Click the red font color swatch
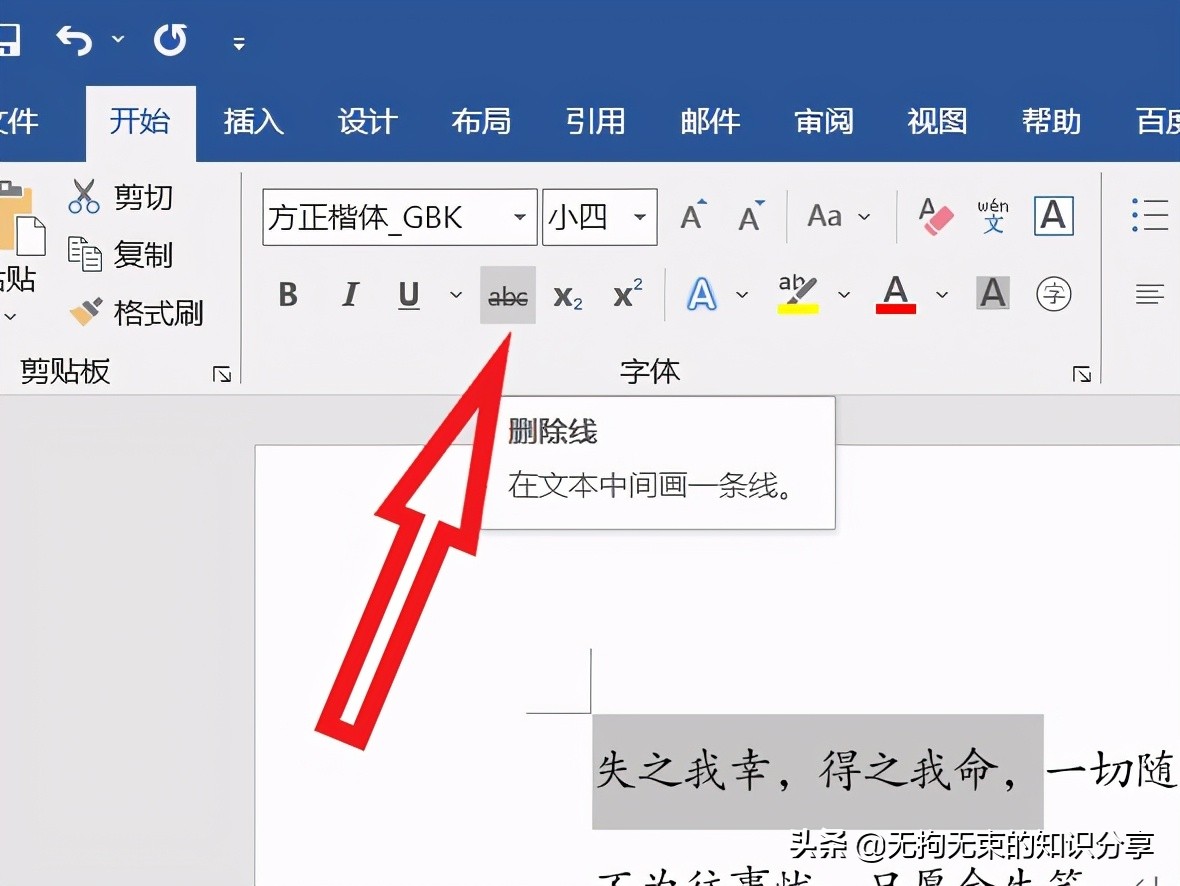Screen dimensions: 1180x886 [x=896, y=294]
